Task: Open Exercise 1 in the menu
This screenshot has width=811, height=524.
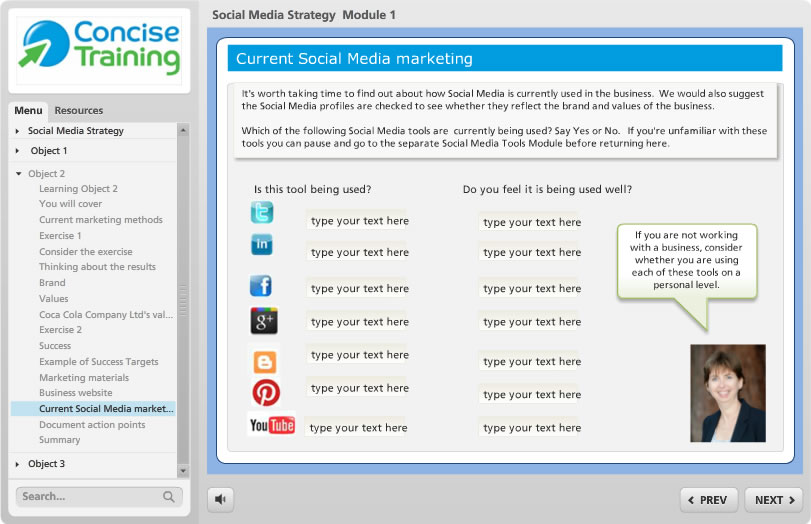Action: 60,236
